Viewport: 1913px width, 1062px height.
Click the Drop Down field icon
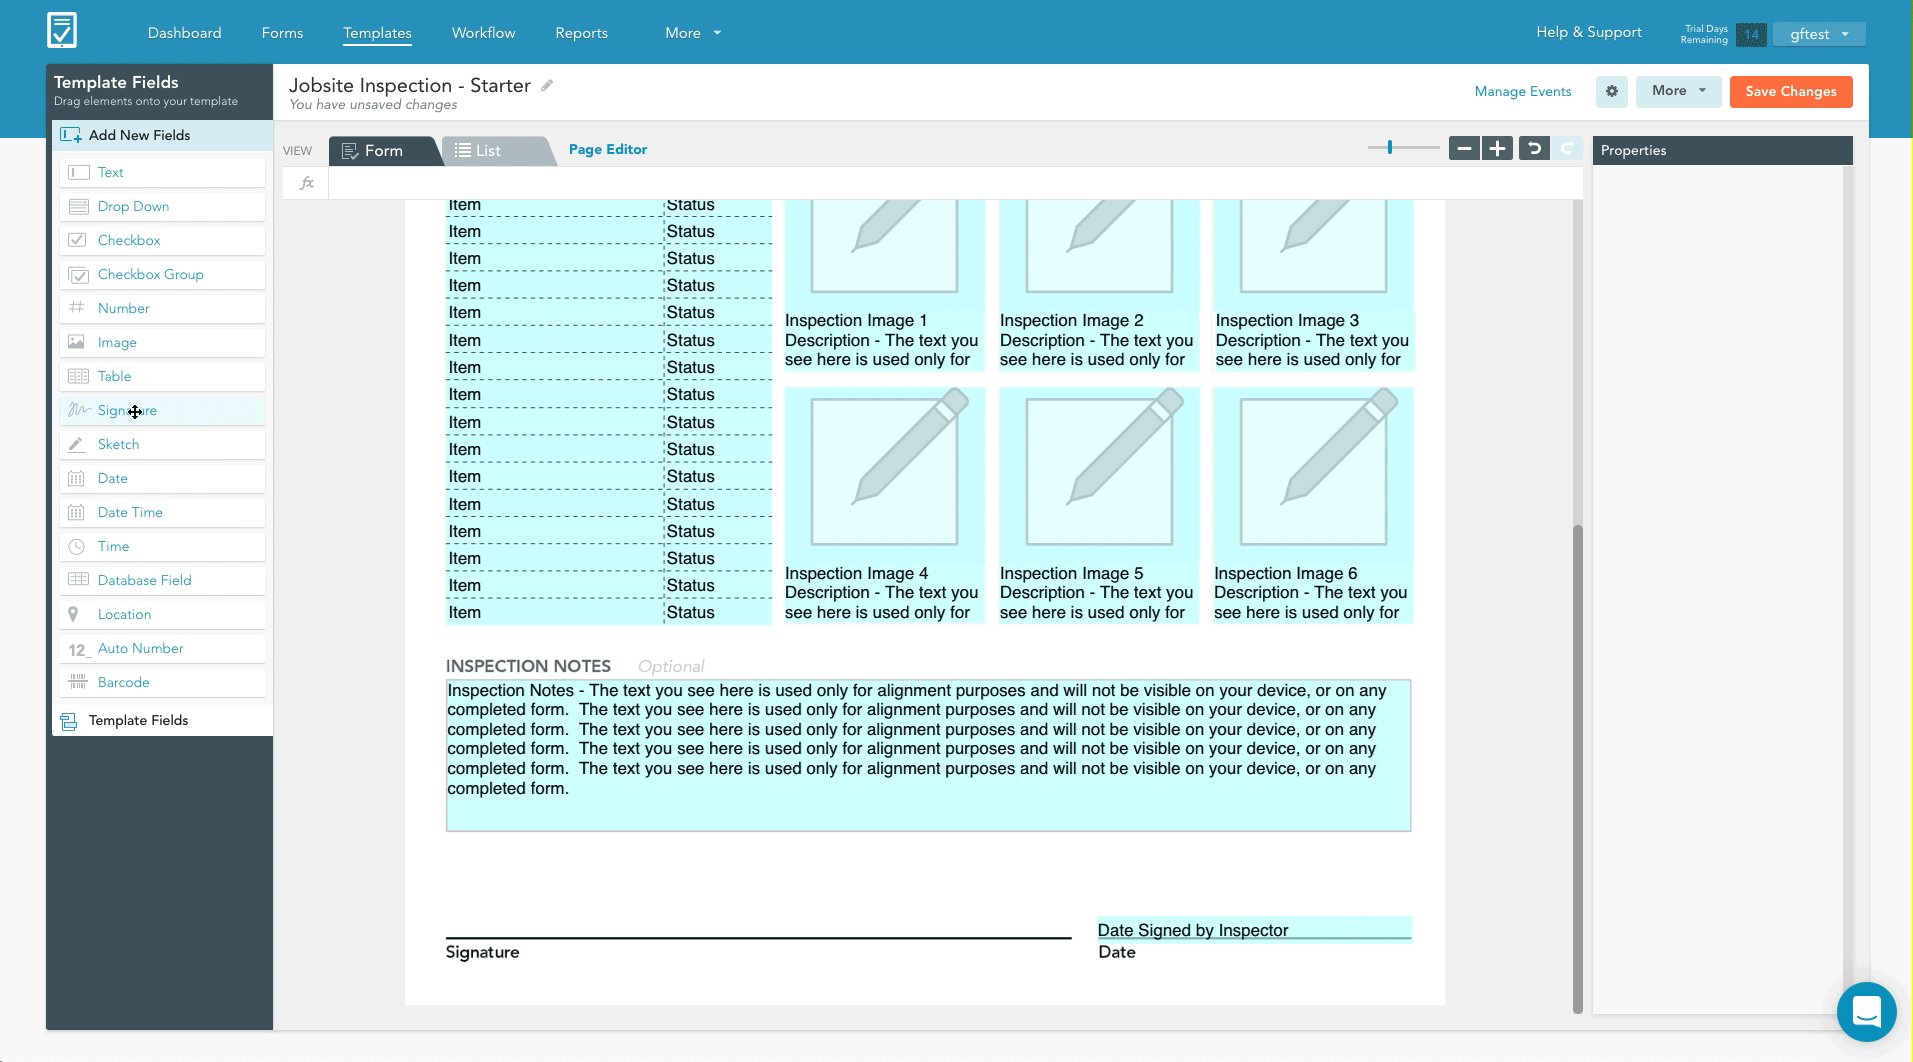click(x=78, y=206)
